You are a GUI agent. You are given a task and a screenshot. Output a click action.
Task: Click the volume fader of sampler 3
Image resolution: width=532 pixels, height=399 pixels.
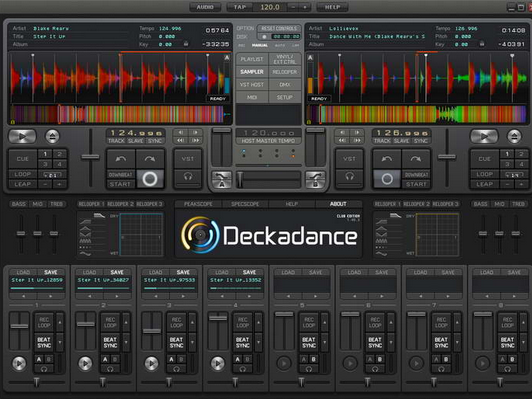click(152, 331)
